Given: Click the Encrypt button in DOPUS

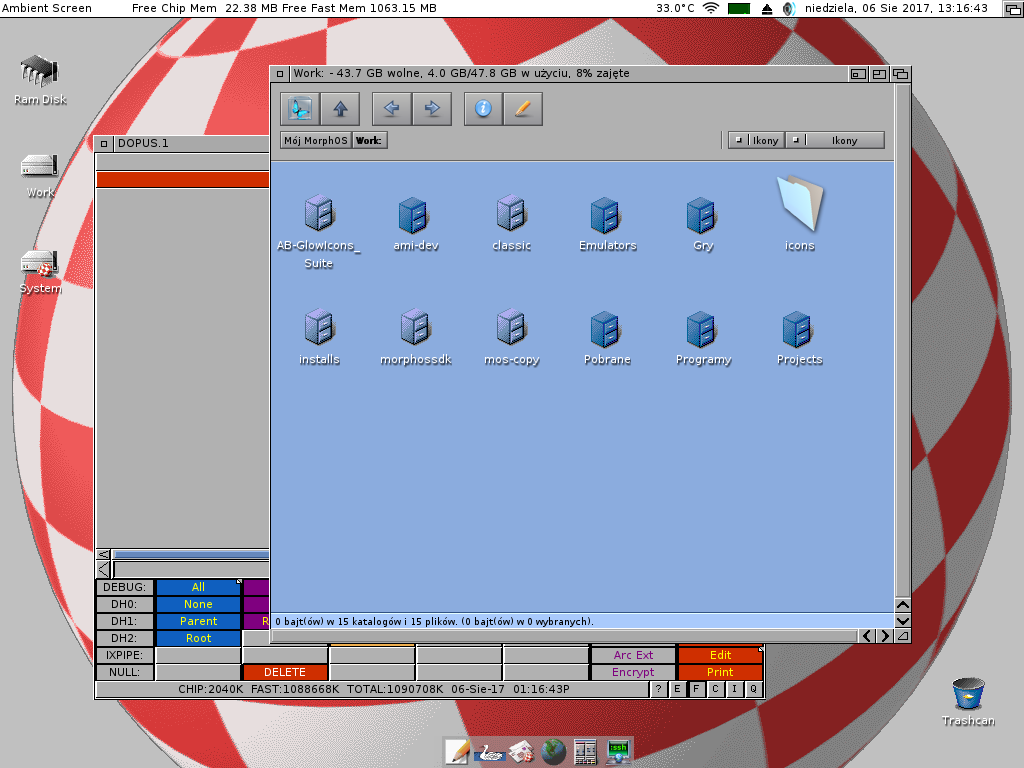Looking at the screenshot, I should [633, 672].
